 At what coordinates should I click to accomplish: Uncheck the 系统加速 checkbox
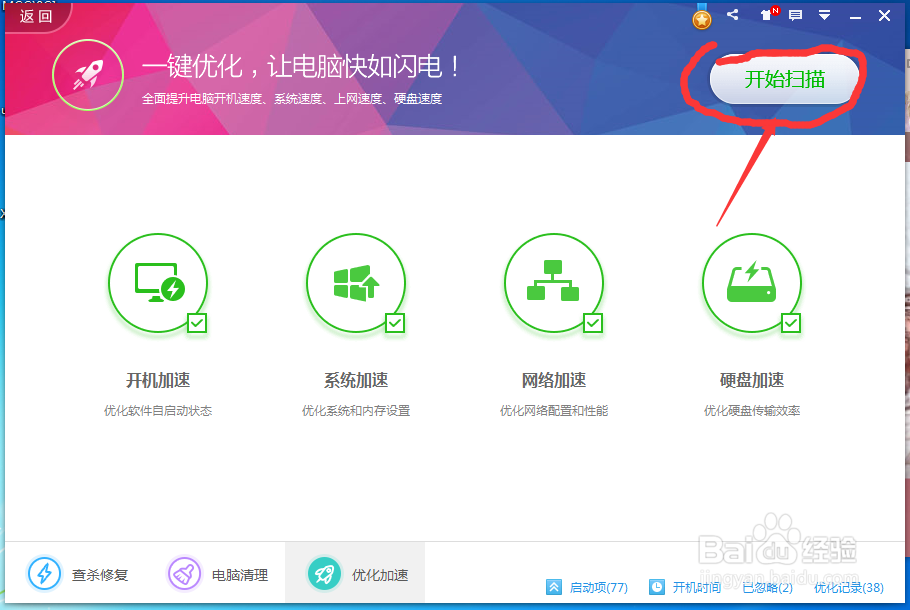tap(395, 323)
